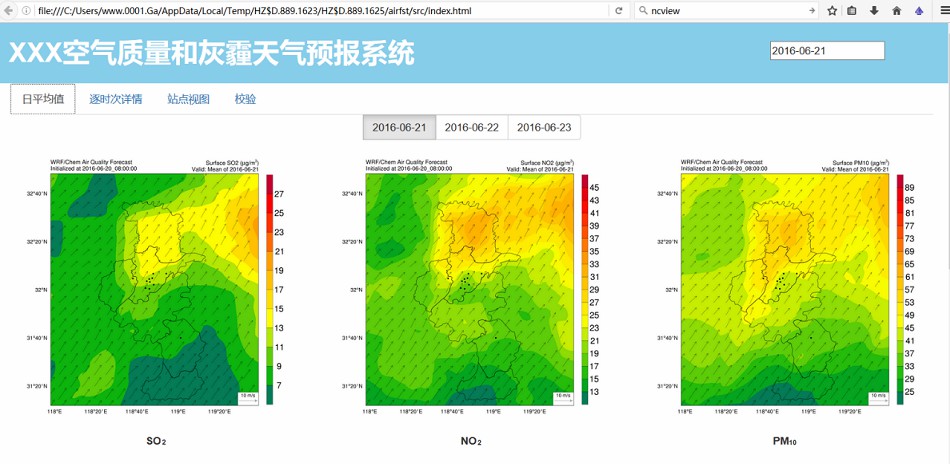Open the browser hamburger menu

[940, 11]
